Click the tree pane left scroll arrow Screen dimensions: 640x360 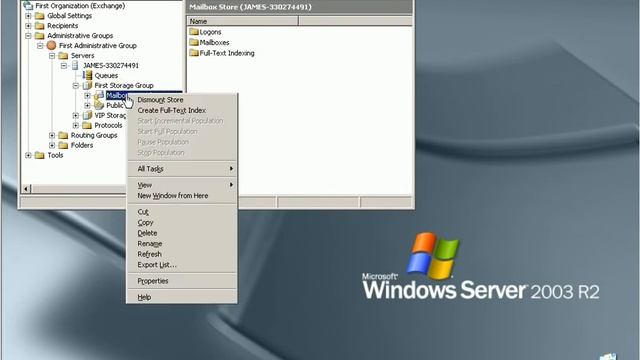coord(26,189)
